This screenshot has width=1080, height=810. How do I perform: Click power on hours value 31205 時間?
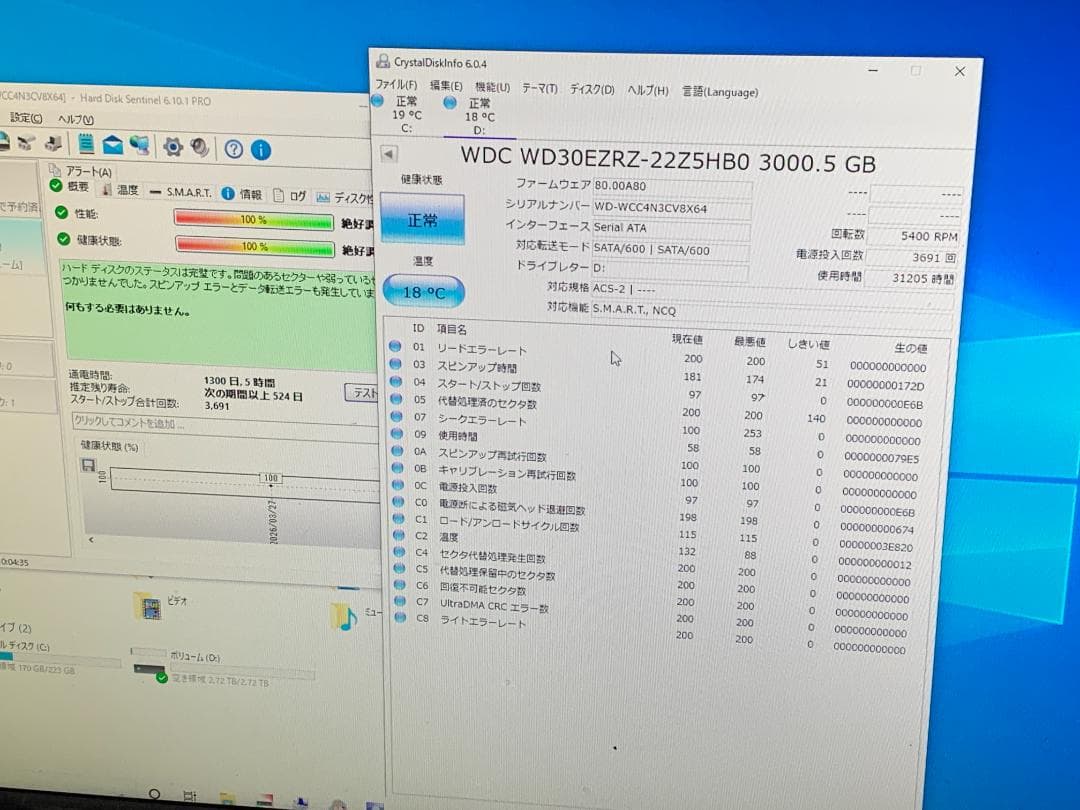(911, 278)
